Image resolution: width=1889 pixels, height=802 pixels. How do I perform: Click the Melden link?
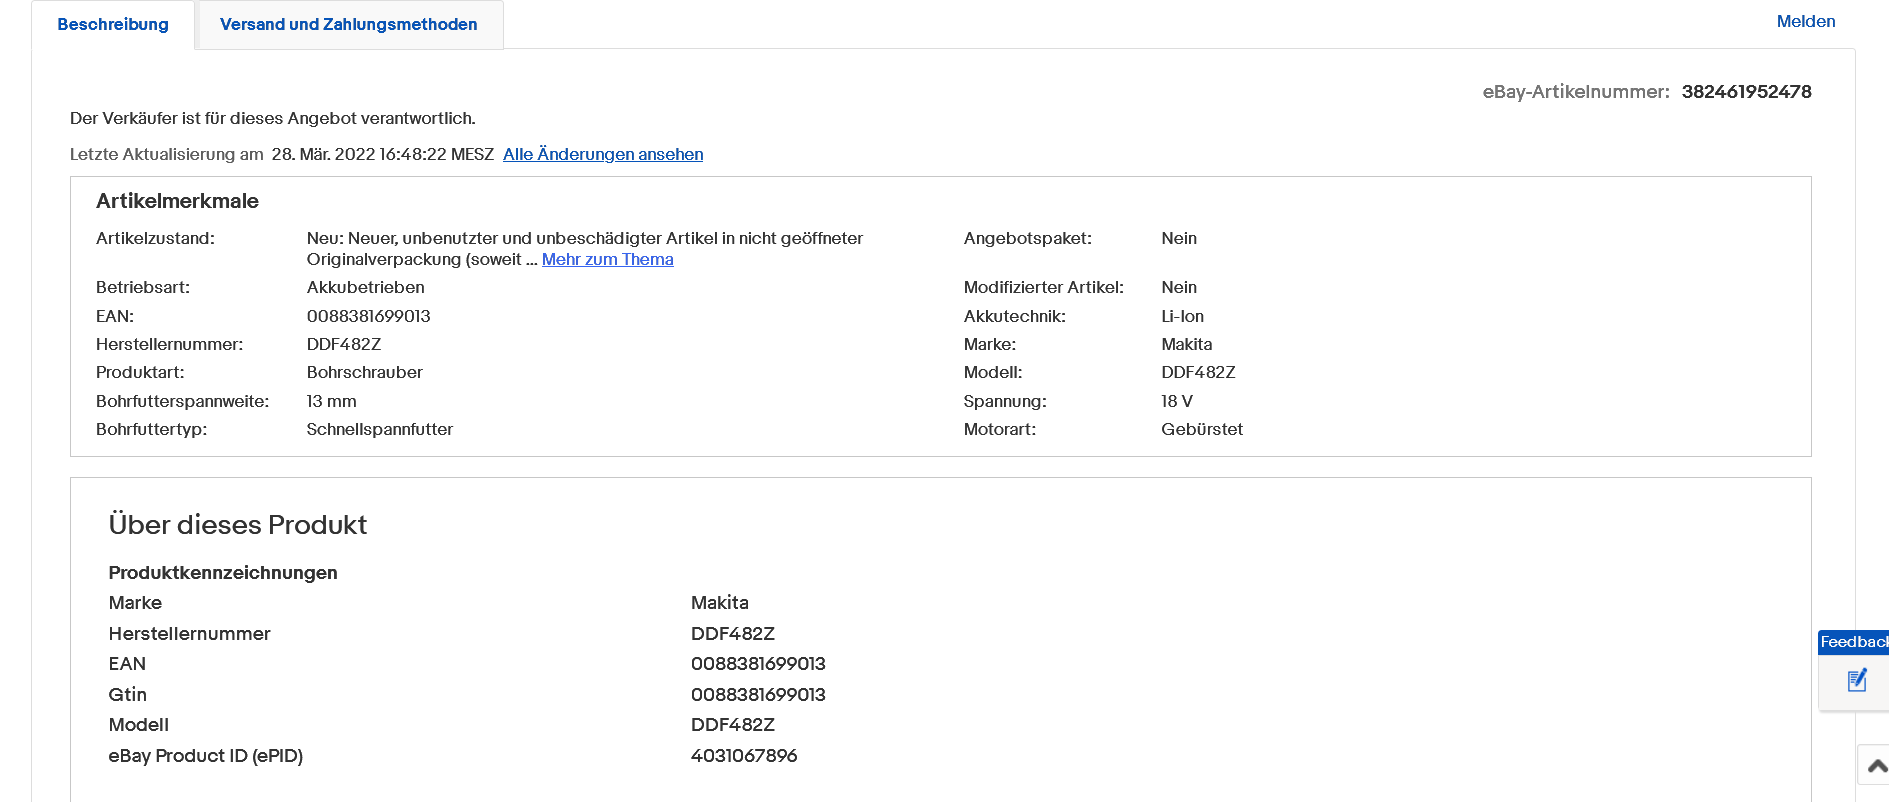pyautogui.click(x=1805, y=21)
